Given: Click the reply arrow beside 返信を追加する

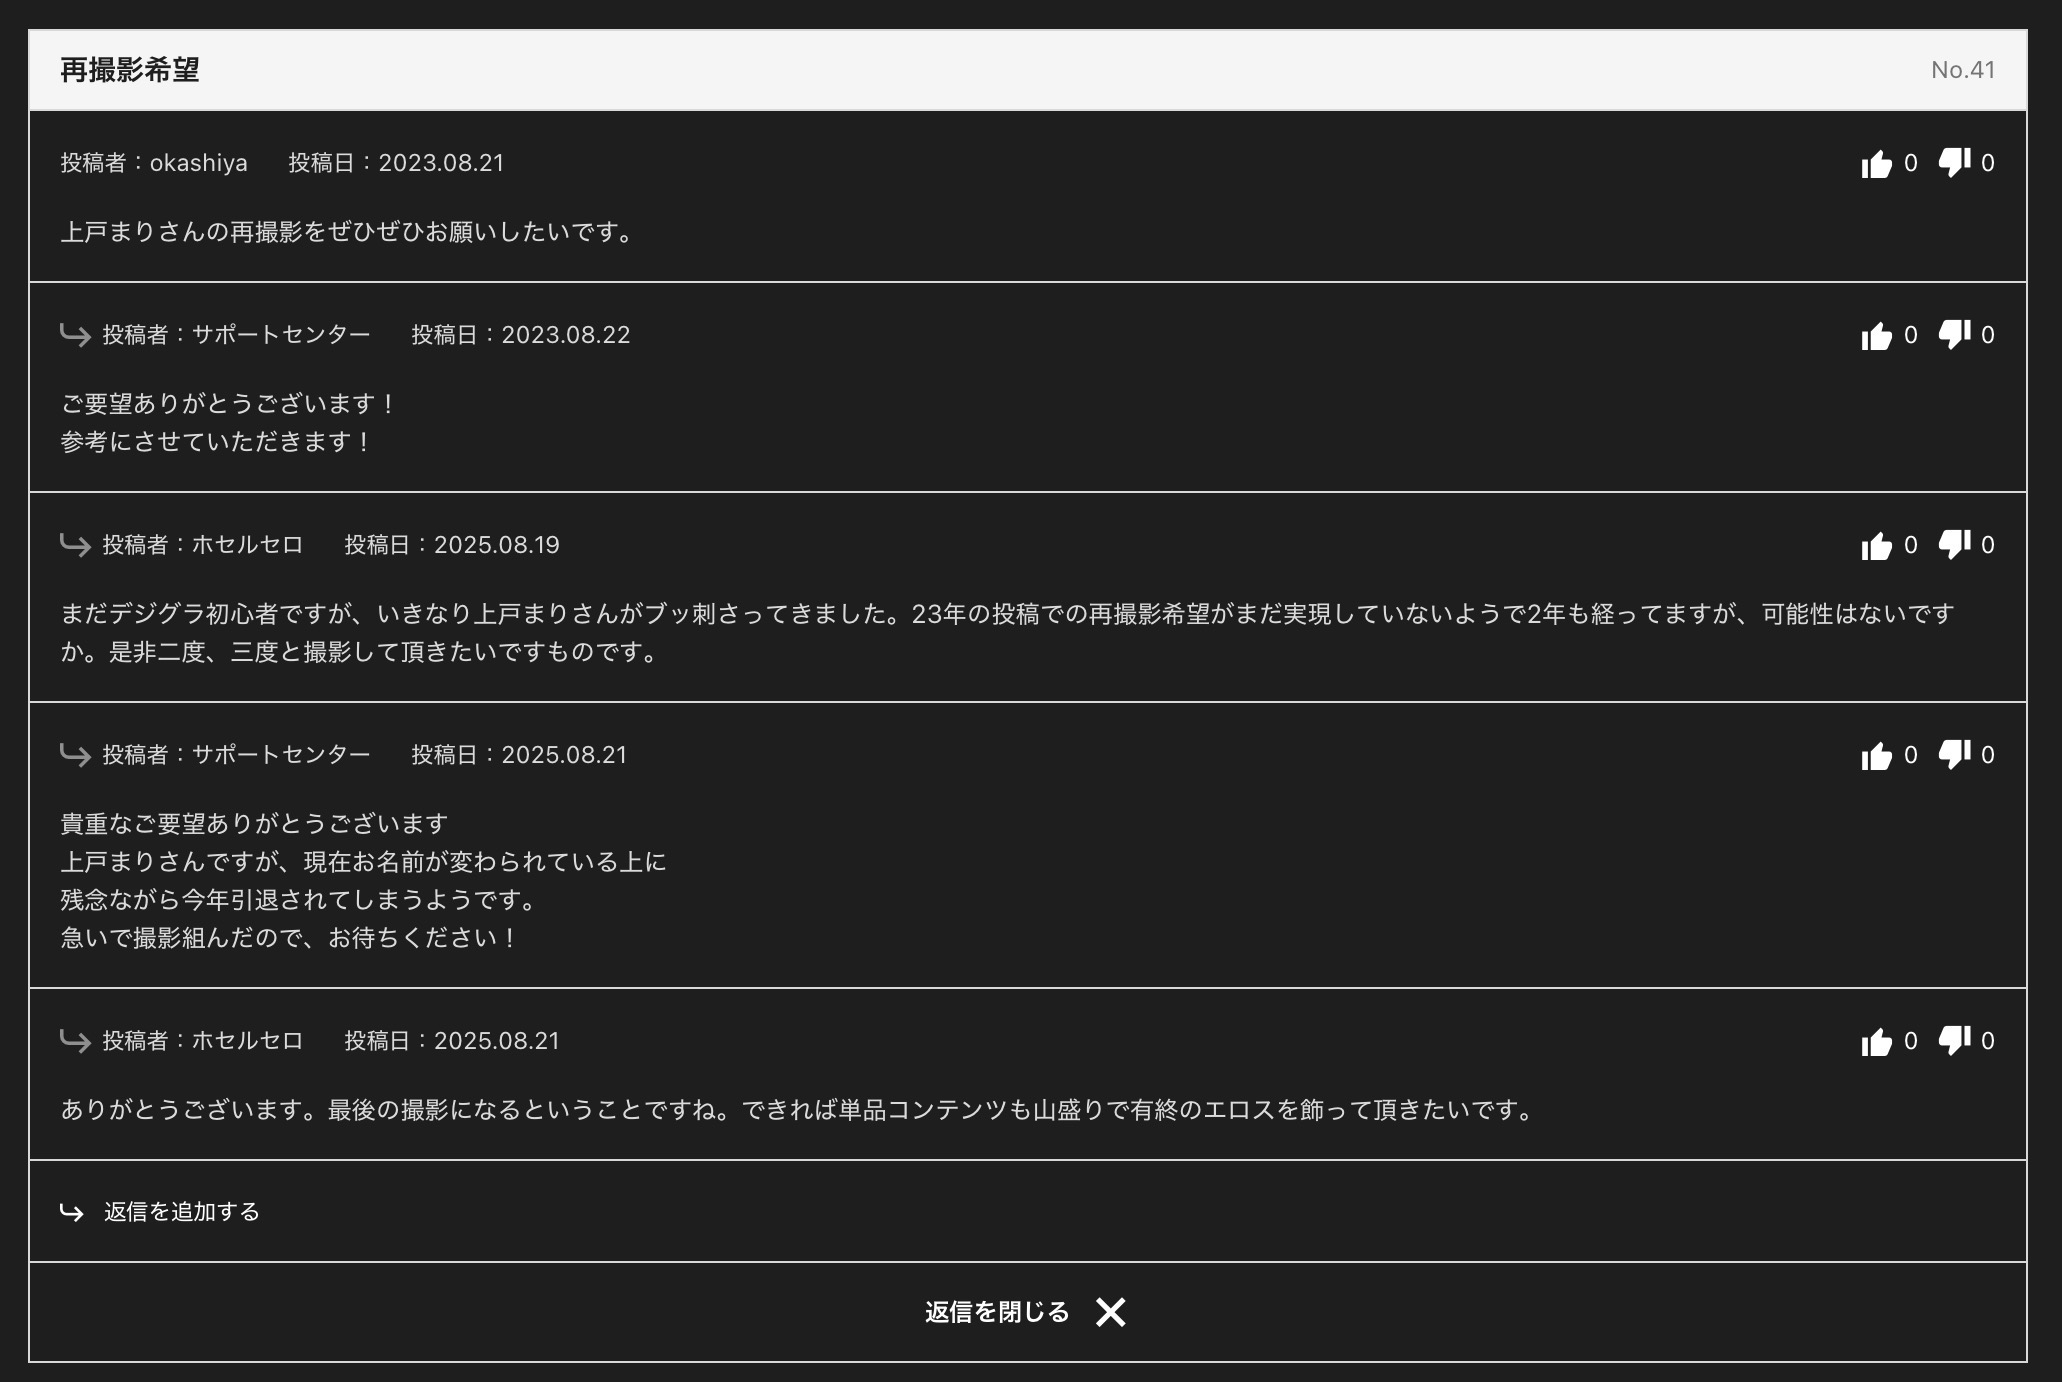Looking at the screenshot, I should click(x=72, y=1212).
